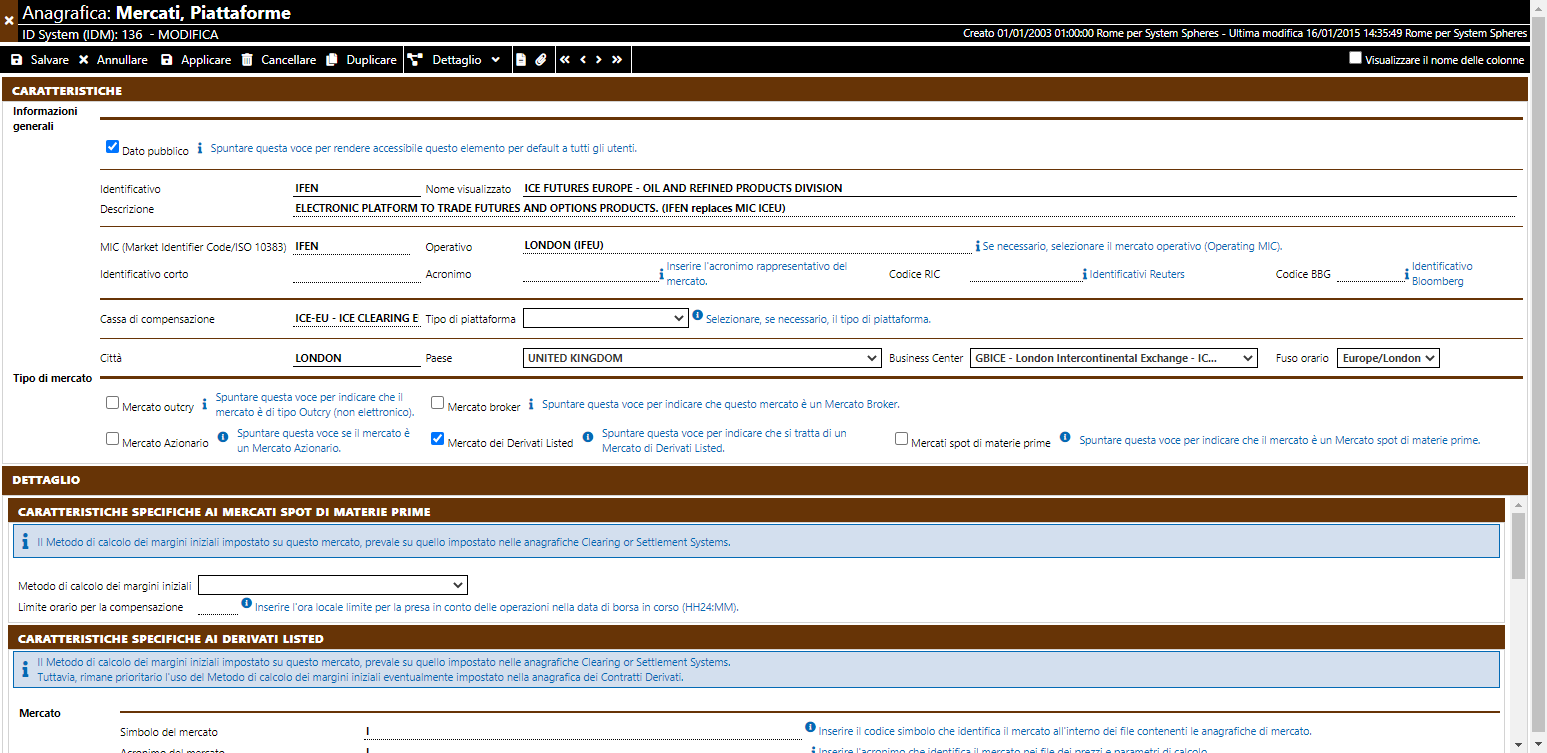
Task: Click info icon in spot mercati blue notice
Action: pyautogui.click(x=25, y=541)
